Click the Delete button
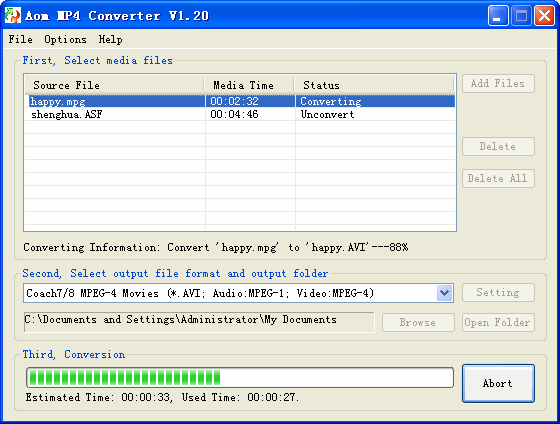560x424 pixels. [498, 146]
